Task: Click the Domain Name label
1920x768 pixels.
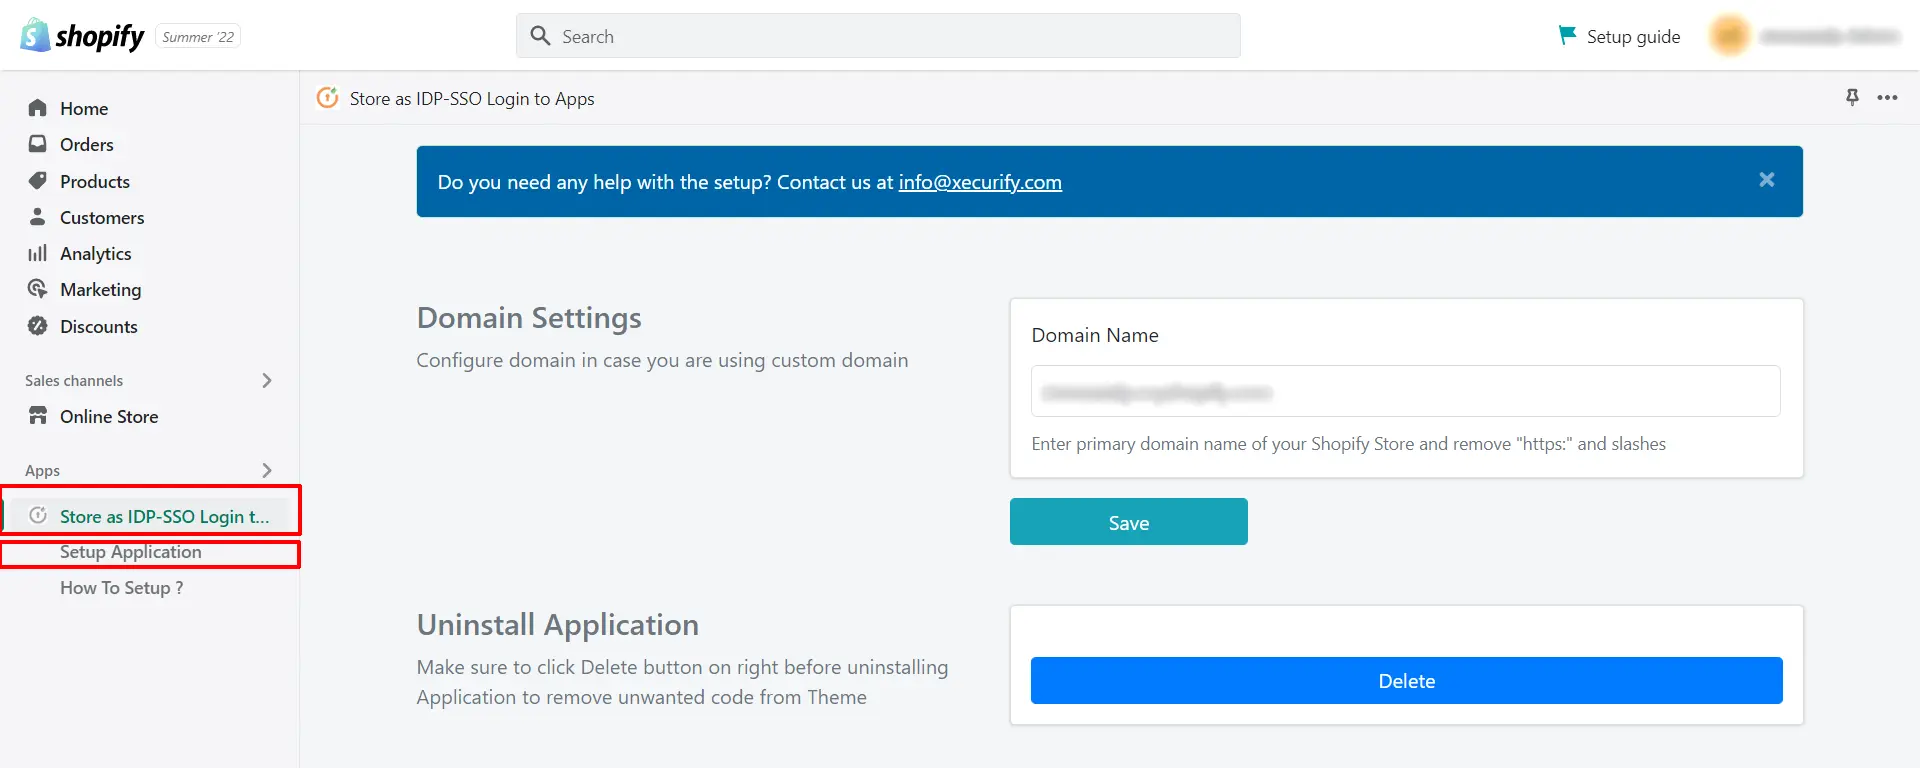Action: coord(1095,335)
